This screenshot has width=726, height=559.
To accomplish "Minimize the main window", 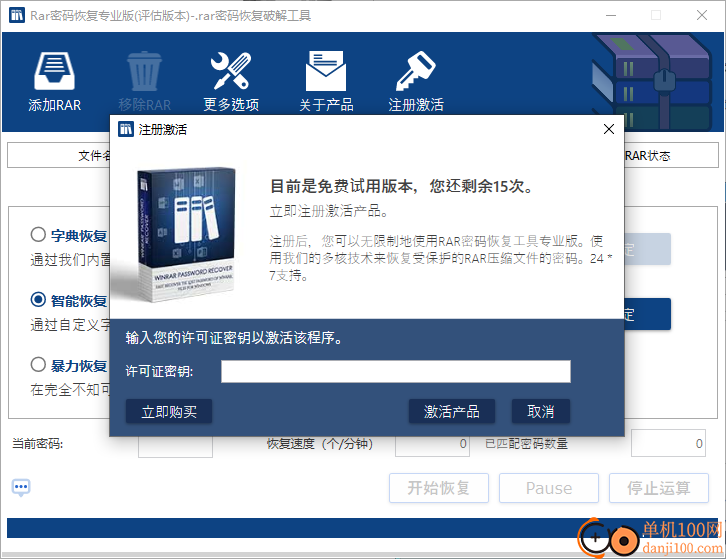I will coord(611,15).
